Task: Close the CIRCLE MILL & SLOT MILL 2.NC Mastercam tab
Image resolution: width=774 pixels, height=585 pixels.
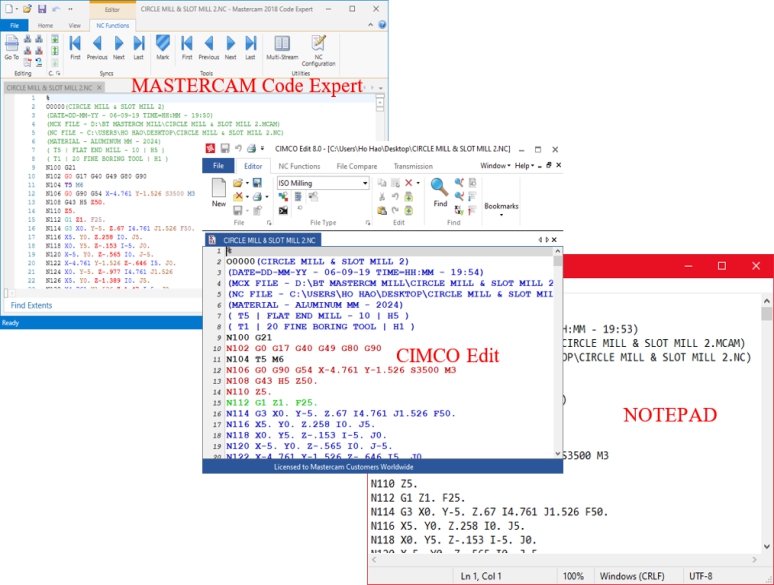Action: coord(100,88)
